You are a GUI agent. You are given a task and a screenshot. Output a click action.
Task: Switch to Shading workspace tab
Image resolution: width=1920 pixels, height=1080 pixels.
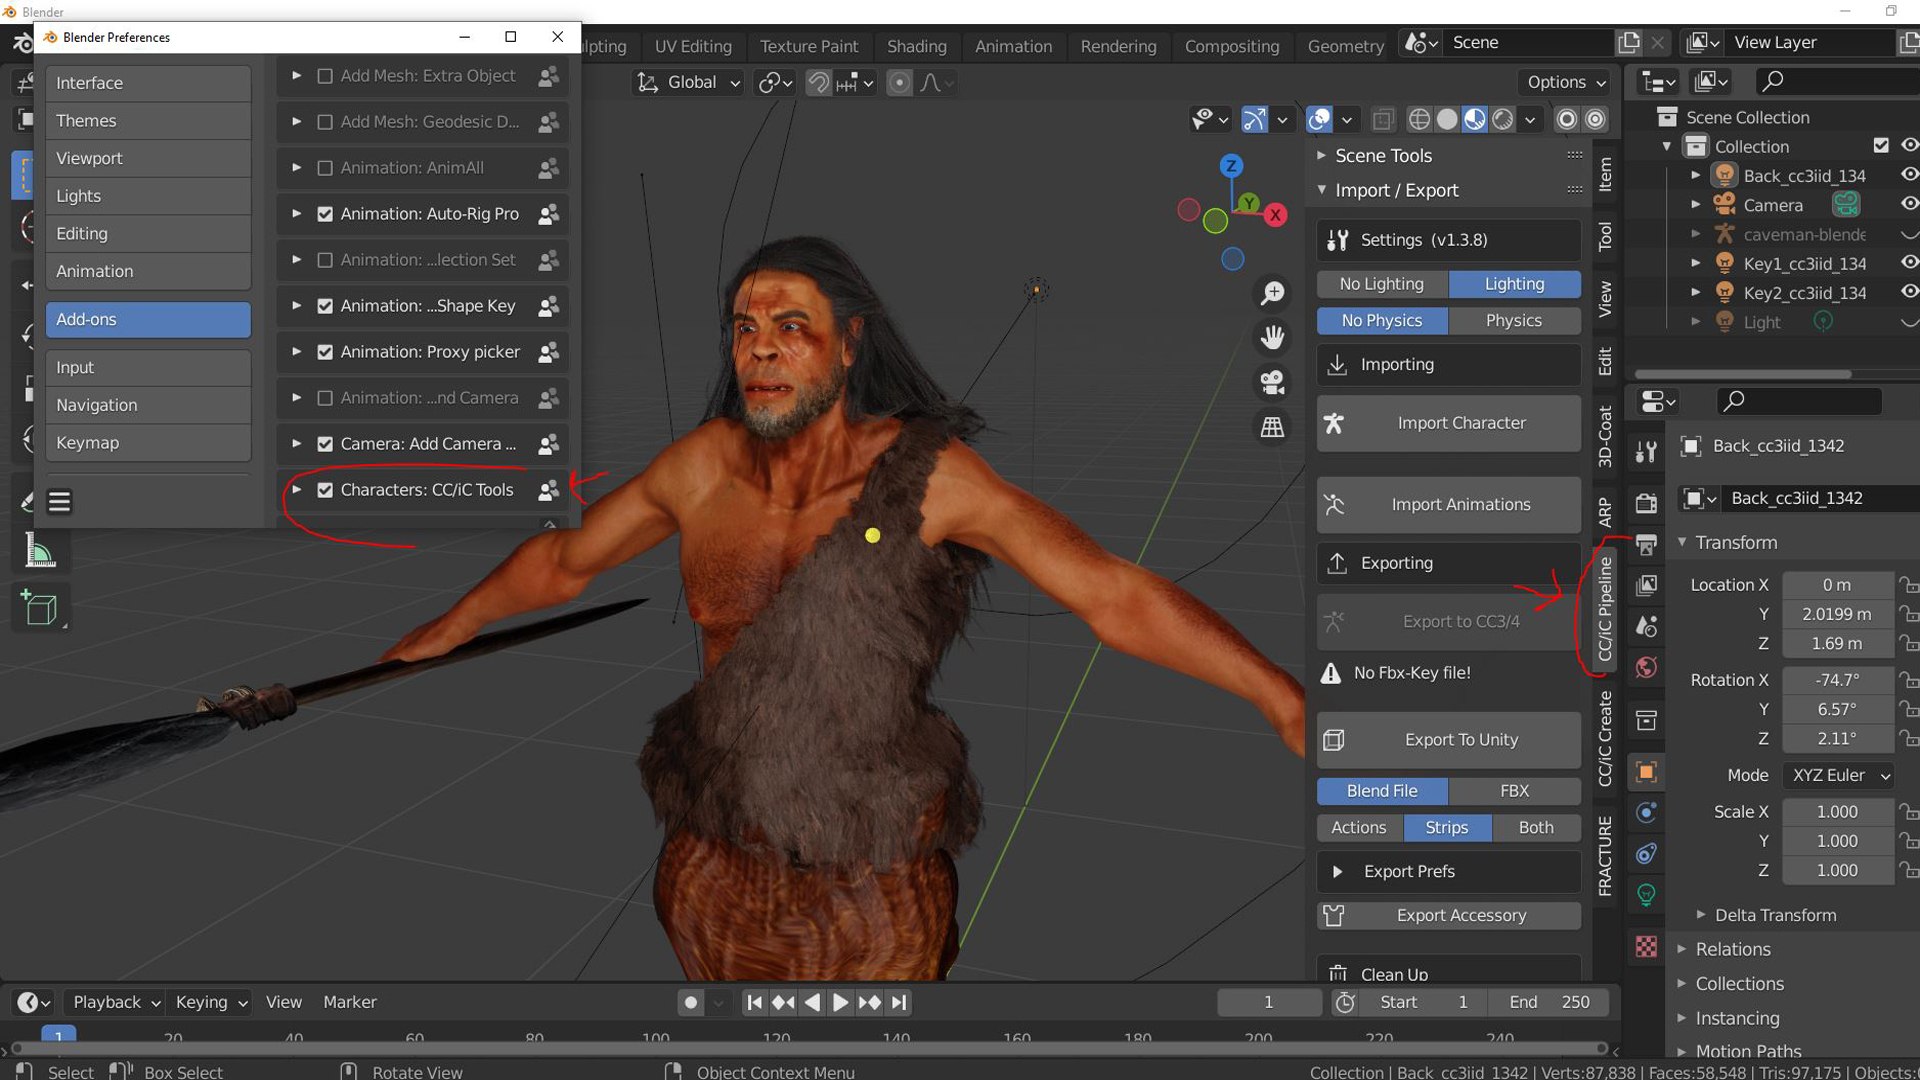[916, 46]
